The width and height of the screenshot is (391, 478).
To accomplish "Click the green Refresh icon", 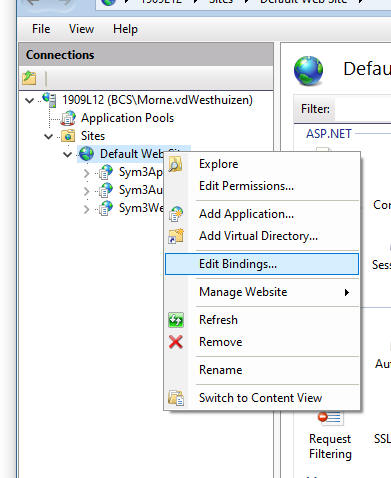I will pos(176,320).
